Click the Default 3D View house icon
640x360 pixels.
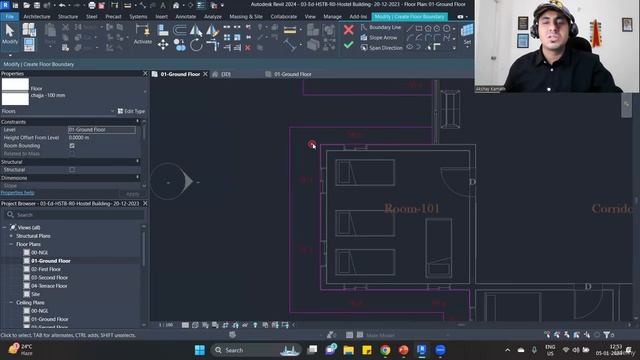click(x=176, y=5)
